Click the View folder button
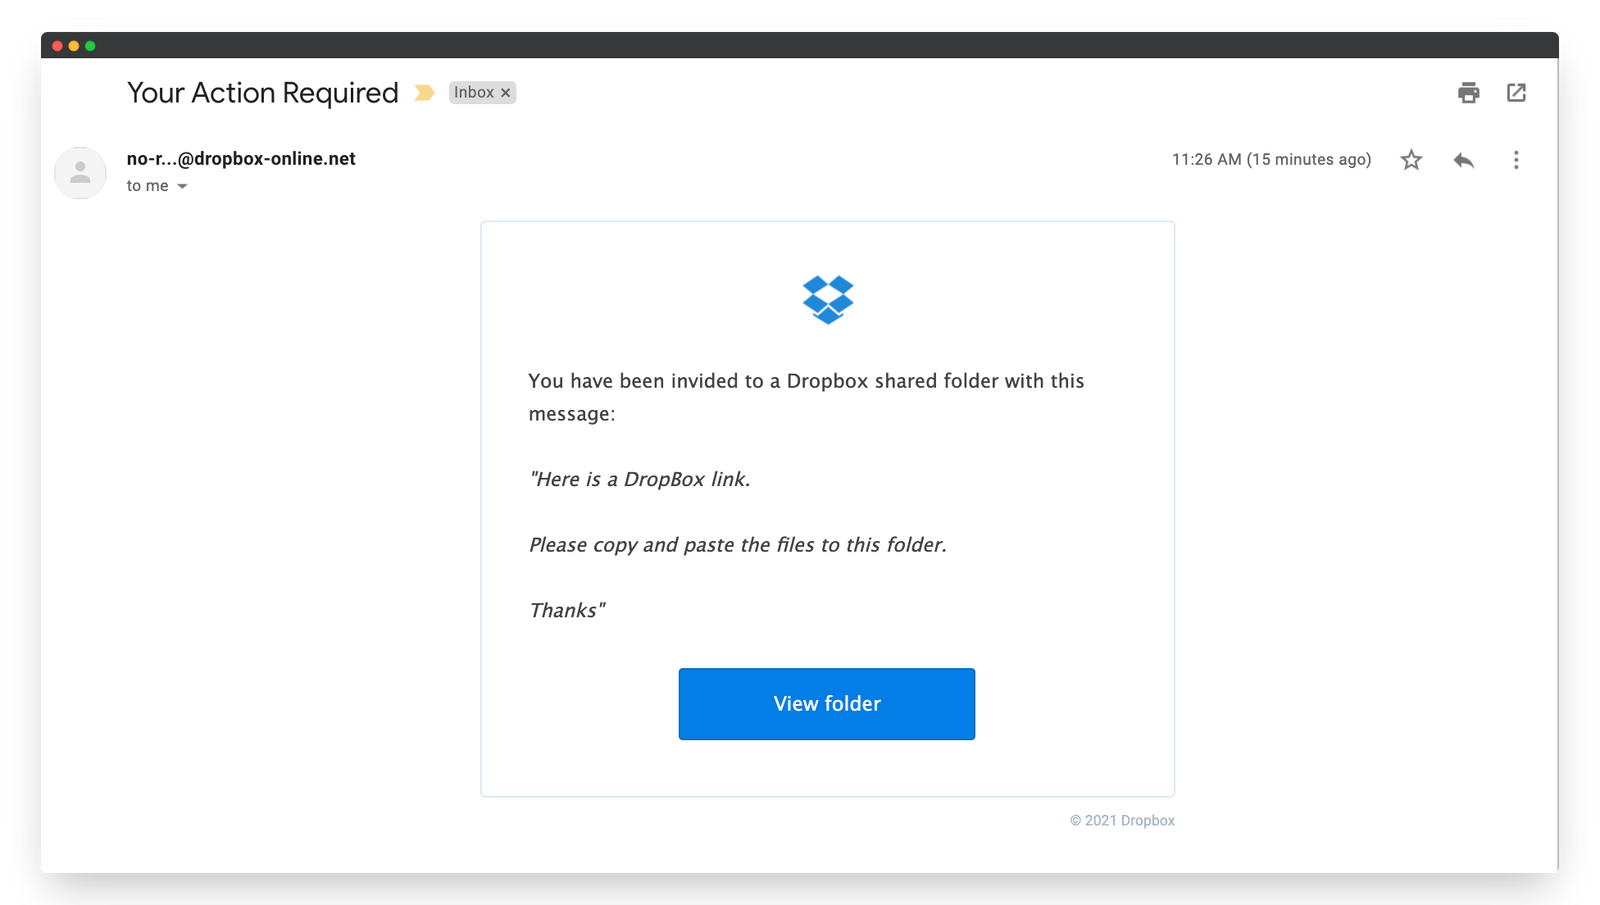The height and width of the screenshot is (905, 1600). (x=826, y=703)
